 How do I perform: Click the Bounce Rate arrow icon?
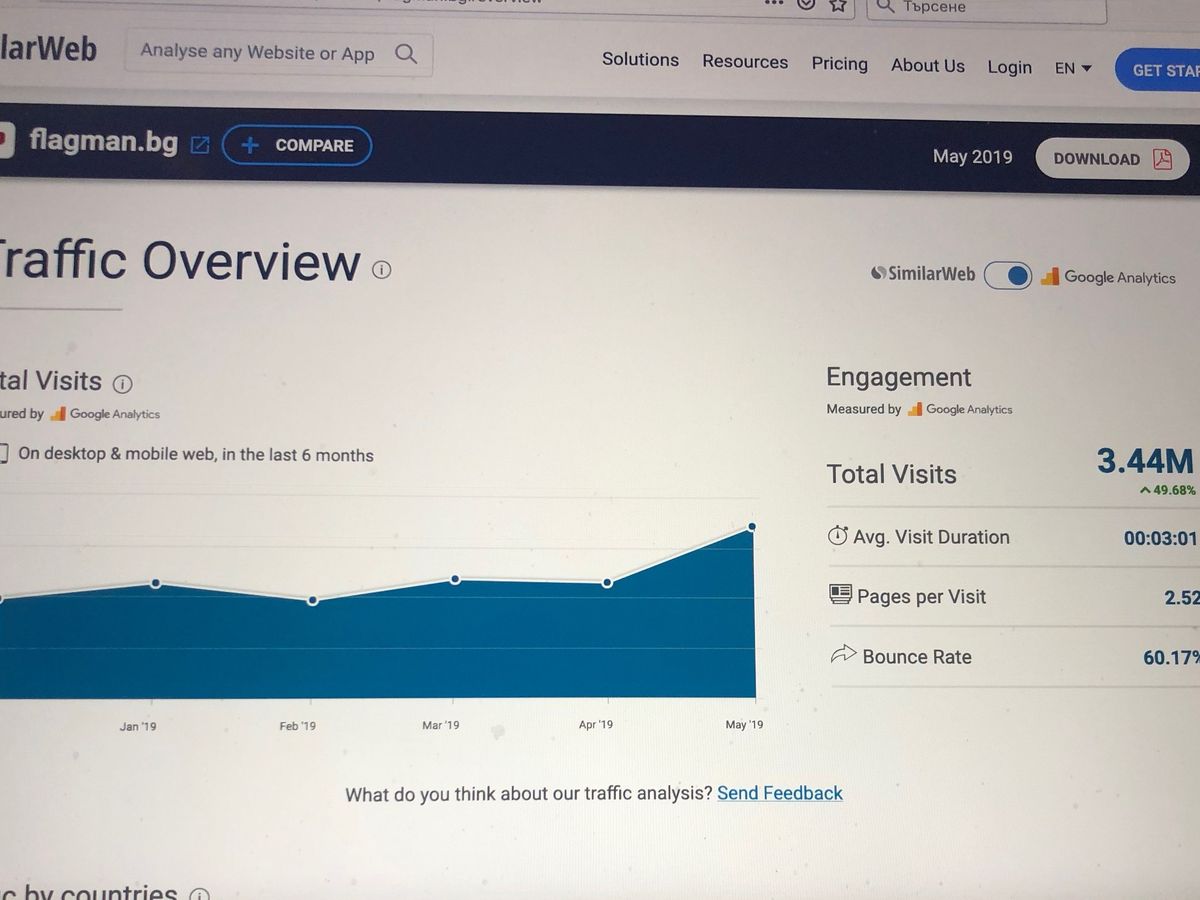coord(844,655)
